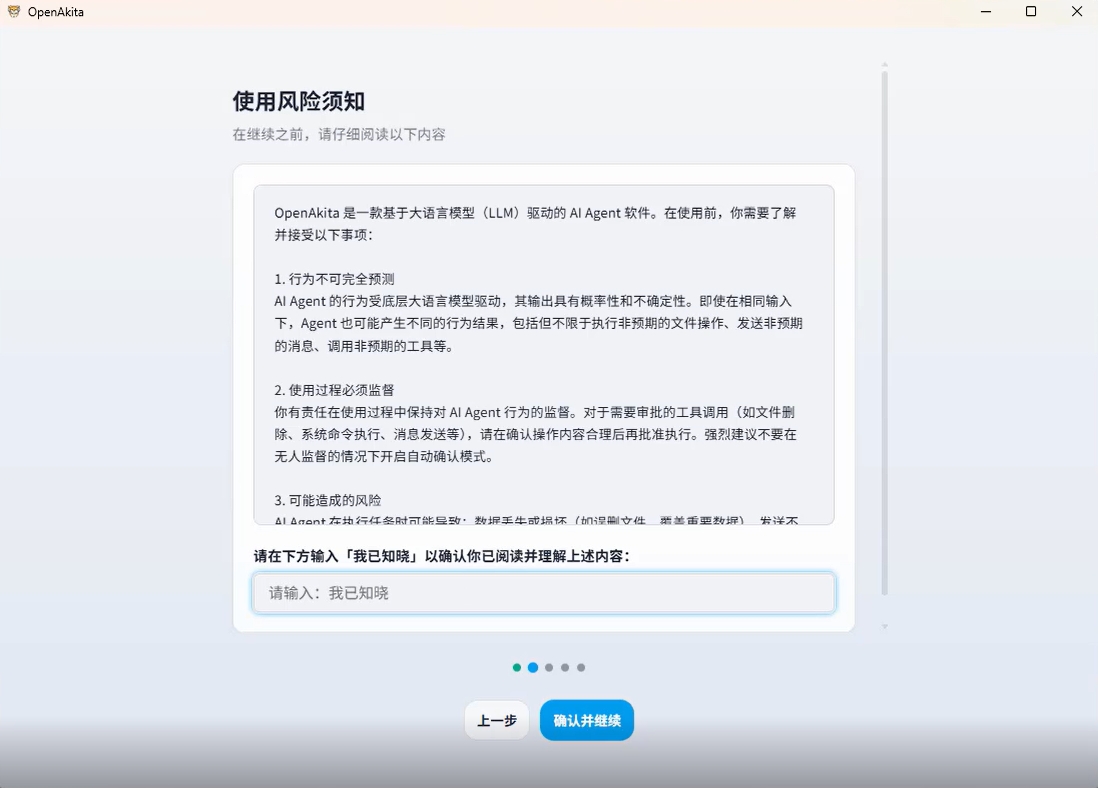The width and height of the screenshot is (1098, 788).
Task: Click the OpenAkita title bar text
Action: [56, 12]
